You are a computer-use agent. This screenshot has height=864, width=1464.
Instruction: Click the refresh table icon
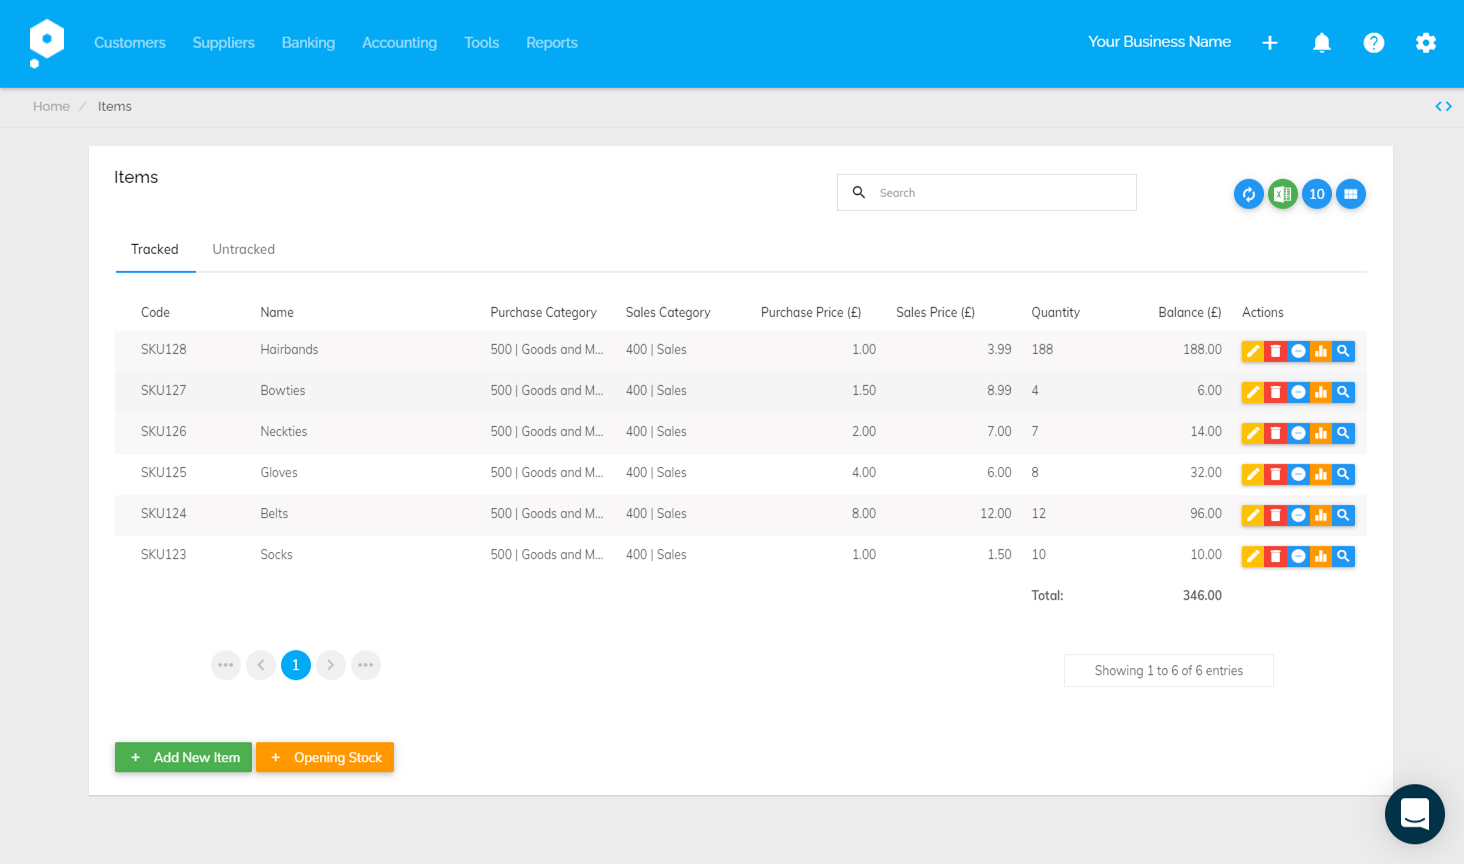[1248, 194]
